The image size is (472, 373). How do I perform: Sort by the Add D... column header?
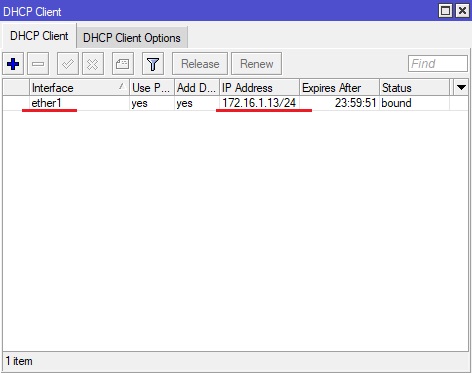click(197, 88)
